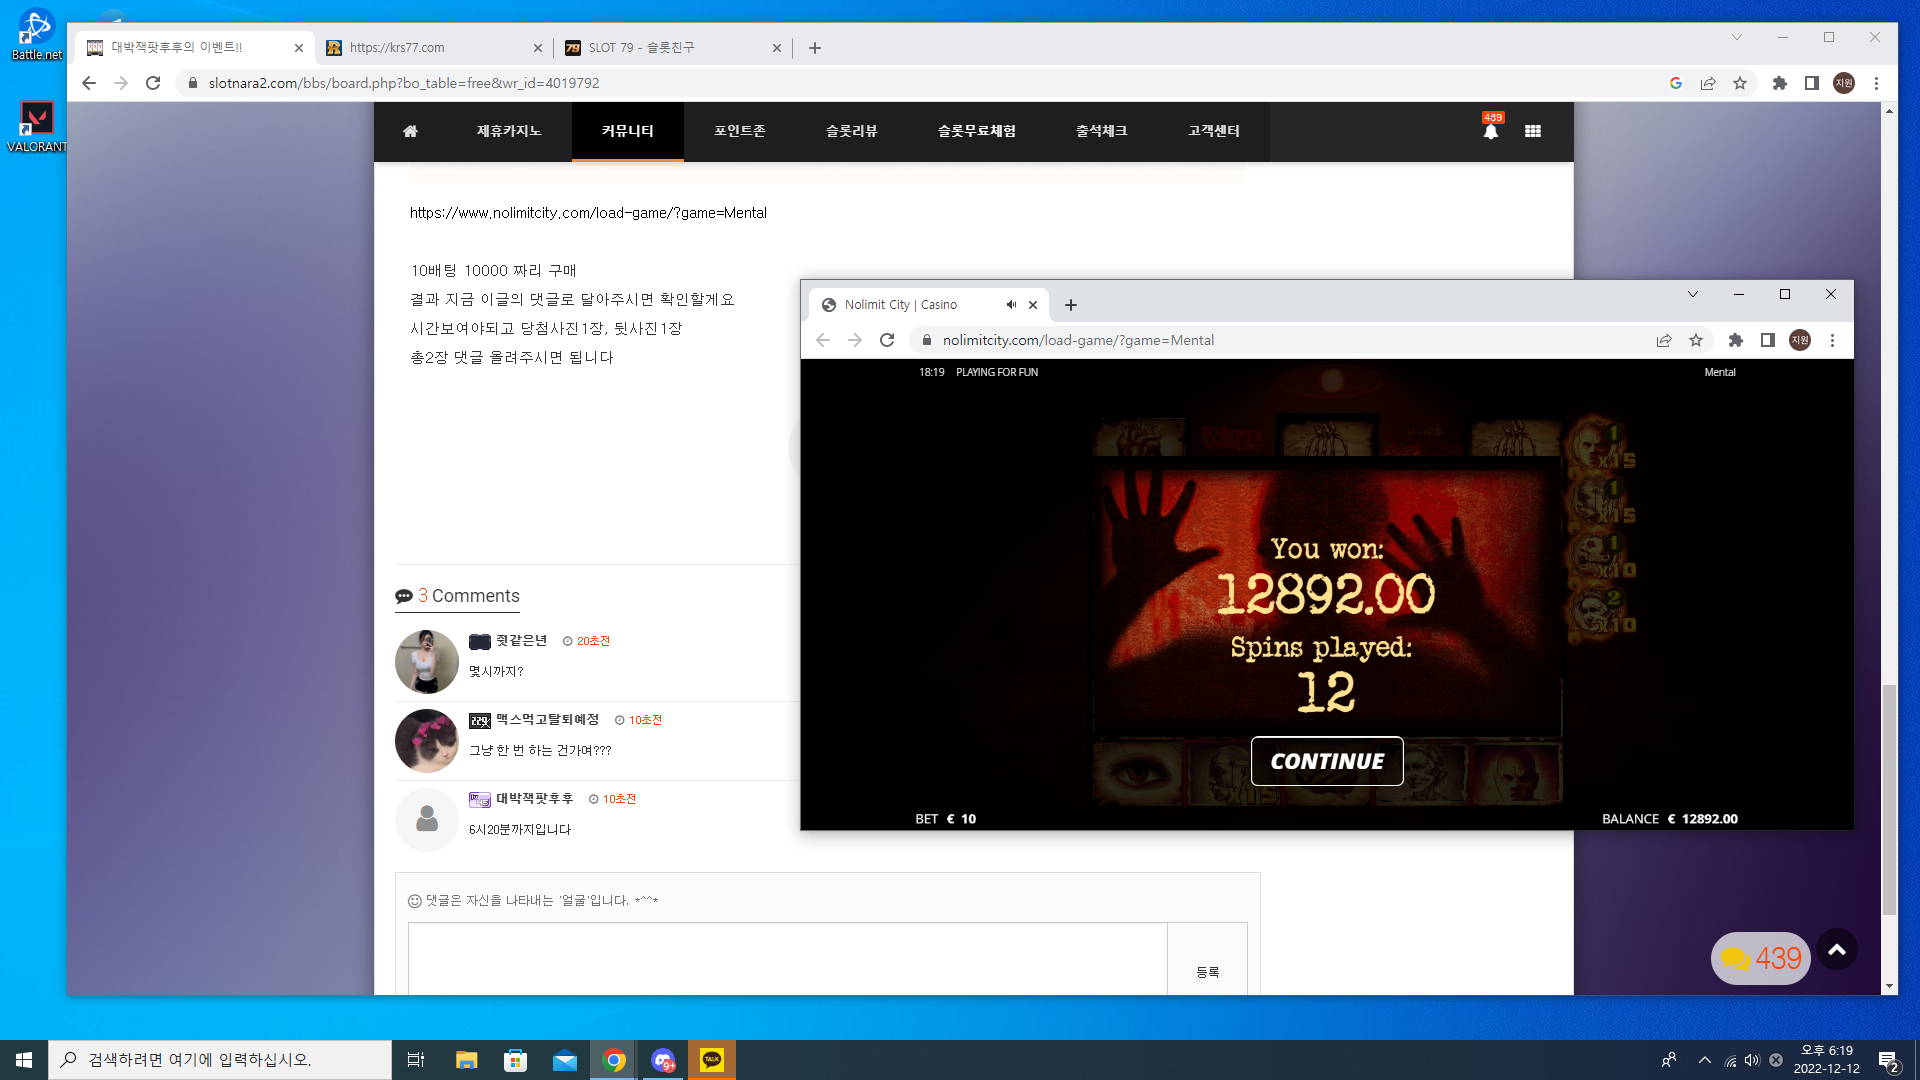
Task: Click the slotnara2 address bar URL
Action: (404, 83)
